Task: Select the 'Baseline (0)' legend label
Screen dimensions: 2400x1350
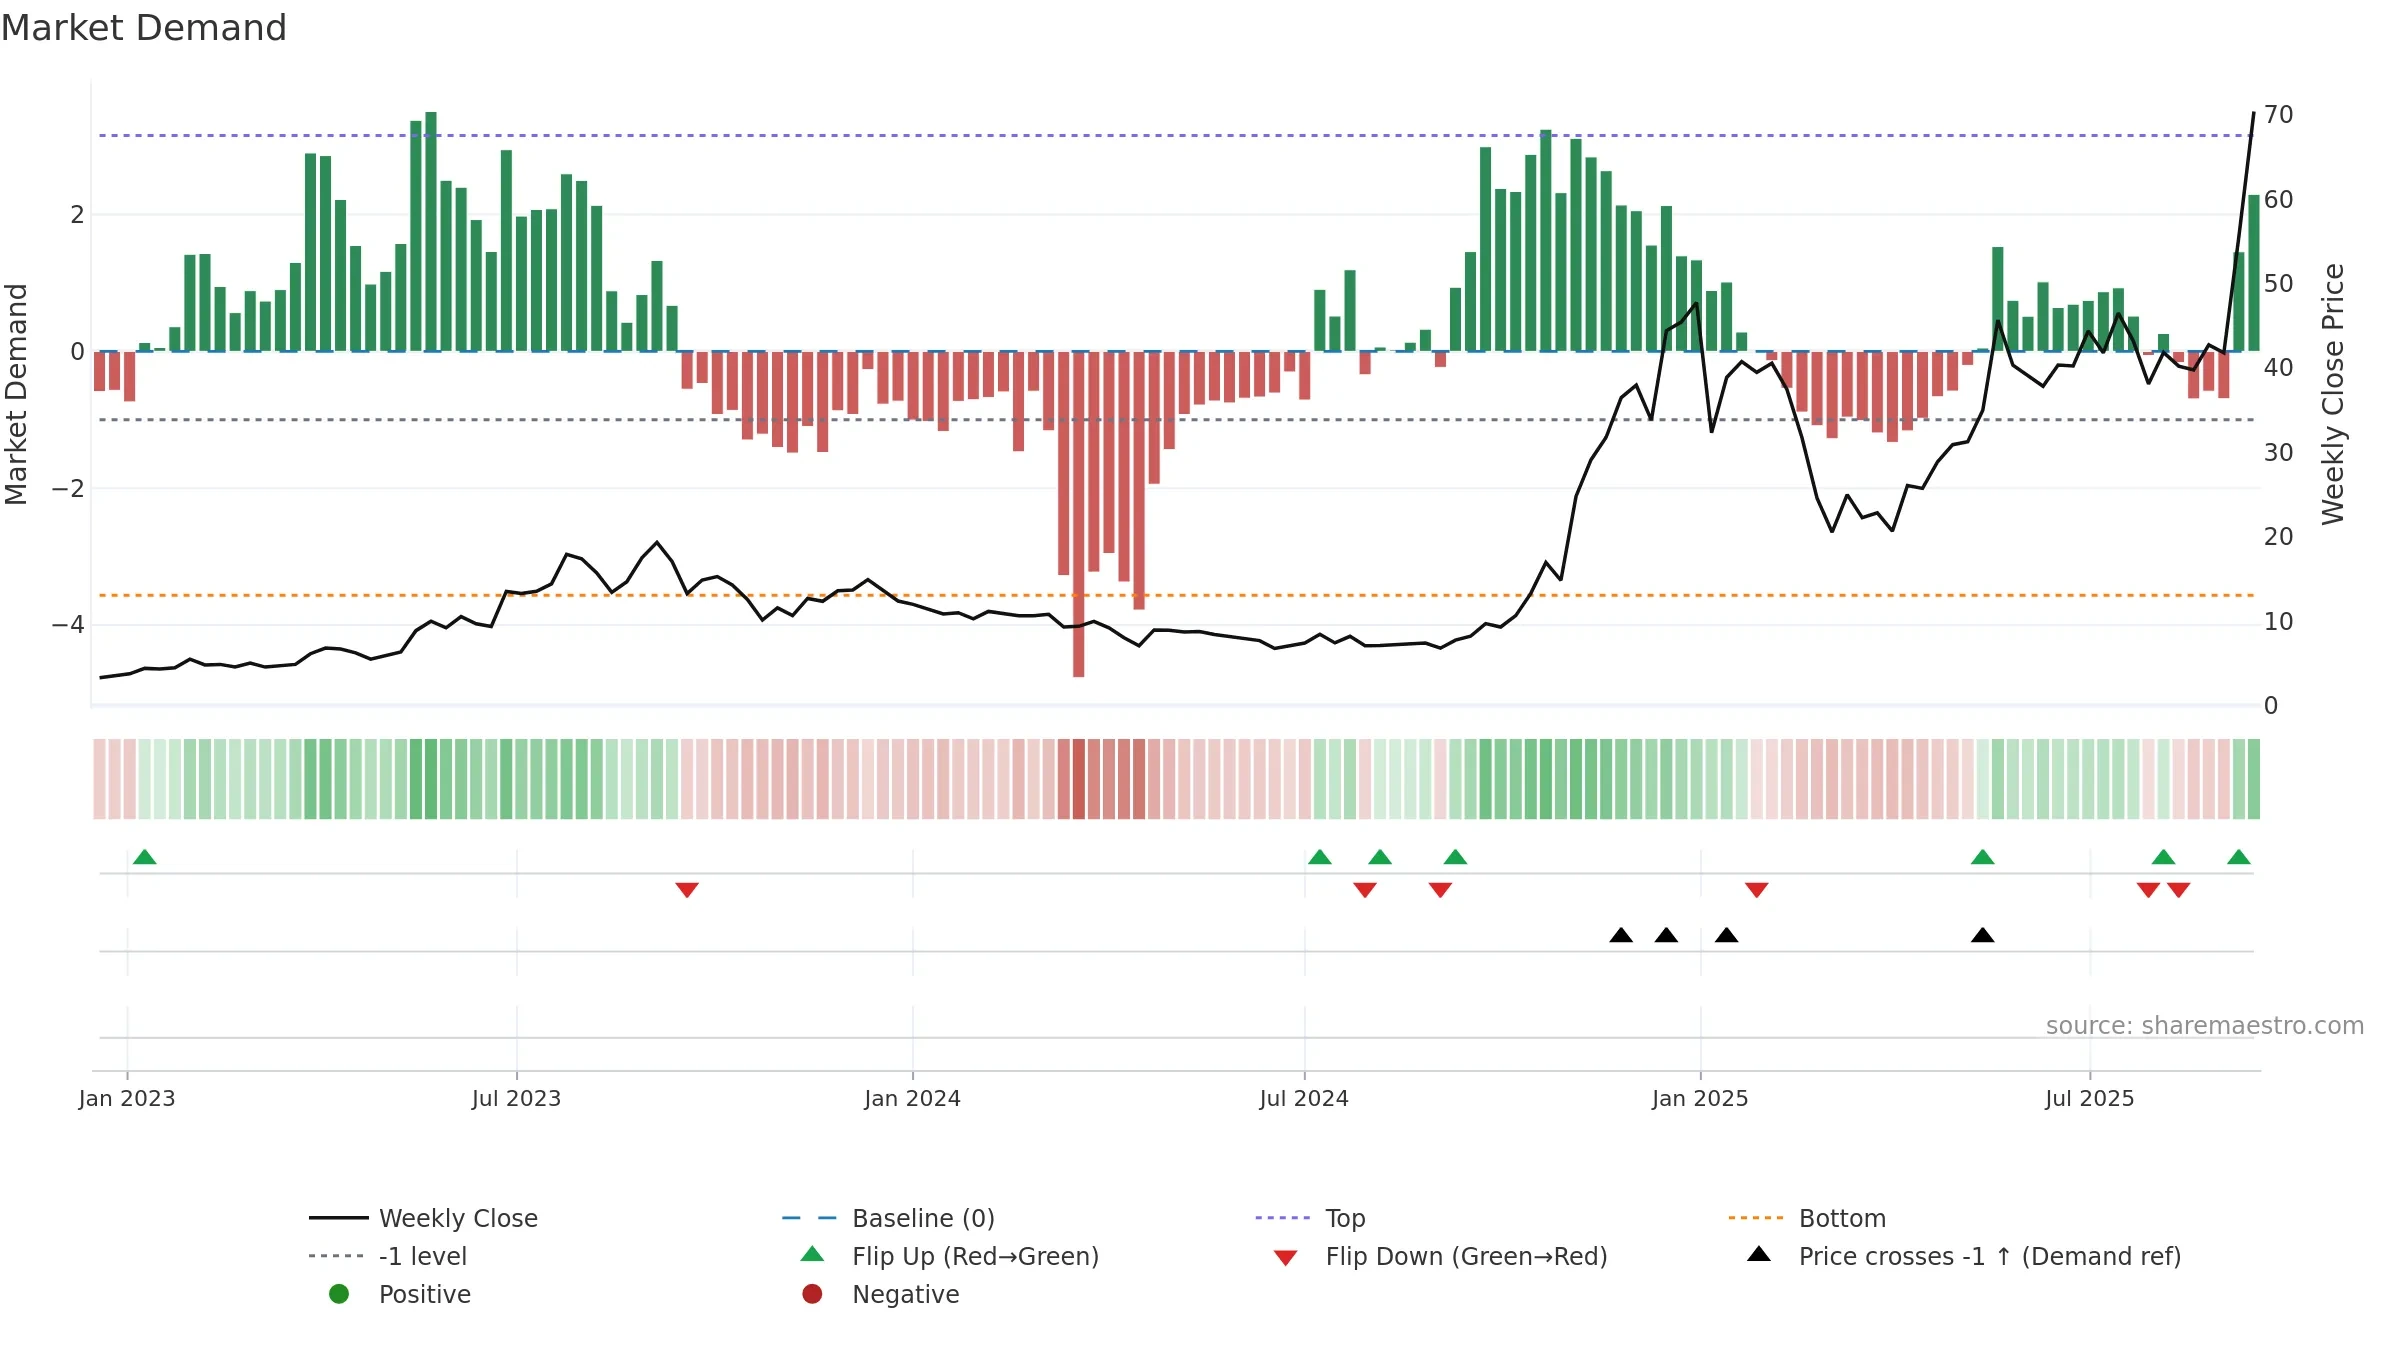Action: click(x=923, y=1218)
